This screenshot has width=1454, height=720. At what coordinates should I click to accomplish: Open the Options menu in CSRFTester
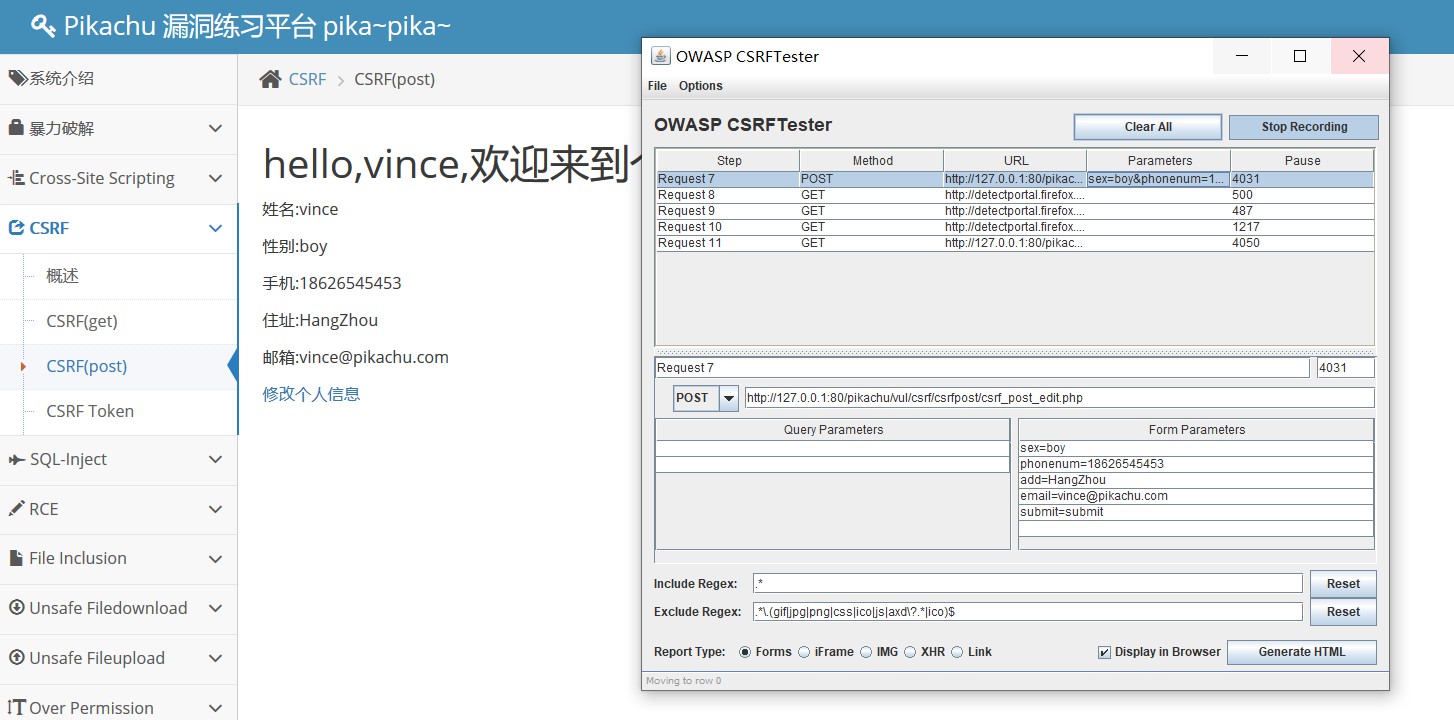tap(700, 86)
